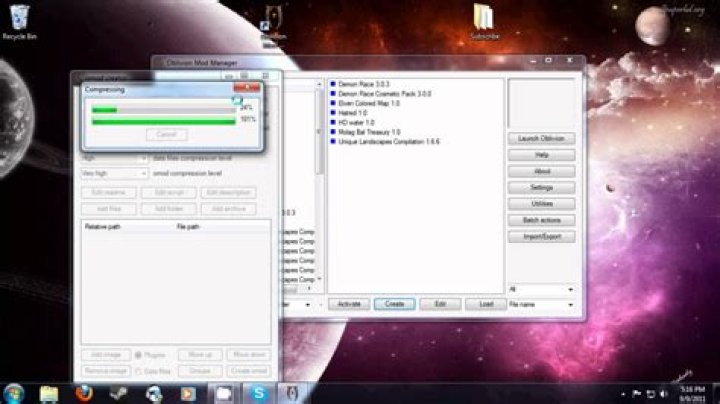Open the Recycle Bin desktop icon

[x=20, y=18]
